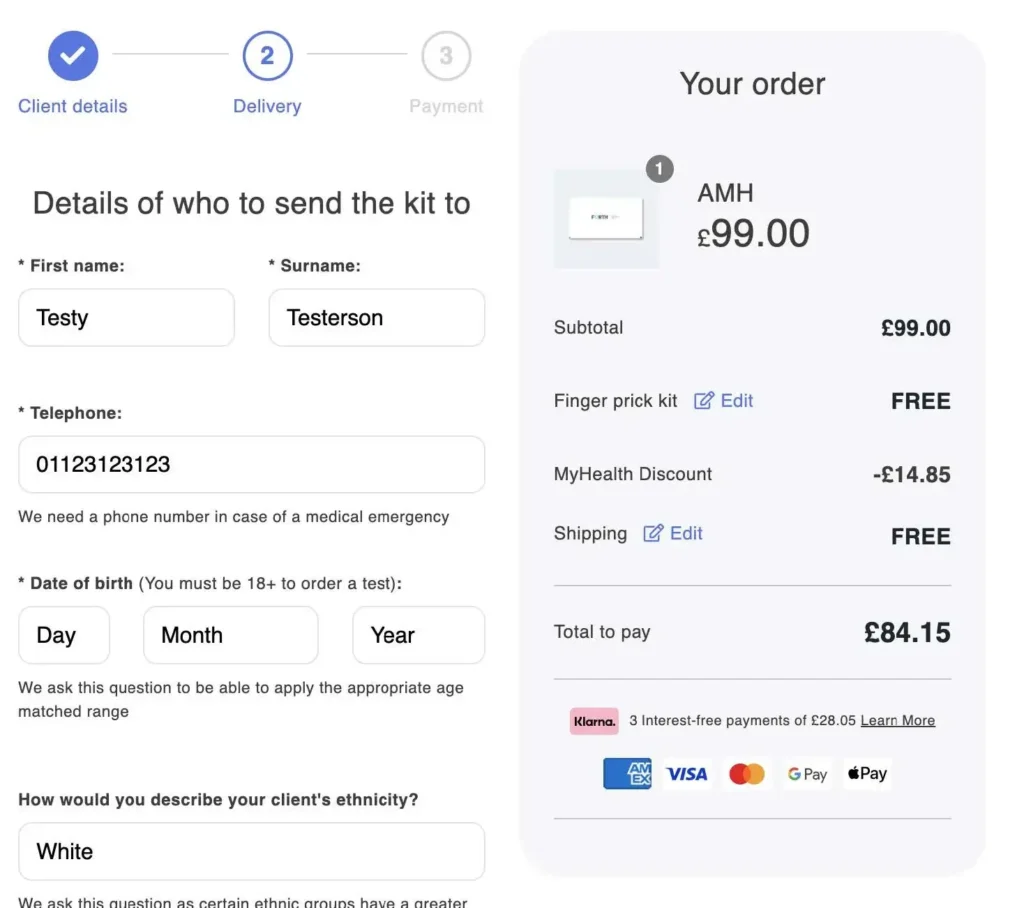This screenshot has height=908, width=1024.
Task: Click inside the Telephone input field
Action: (x=251, y=464)
